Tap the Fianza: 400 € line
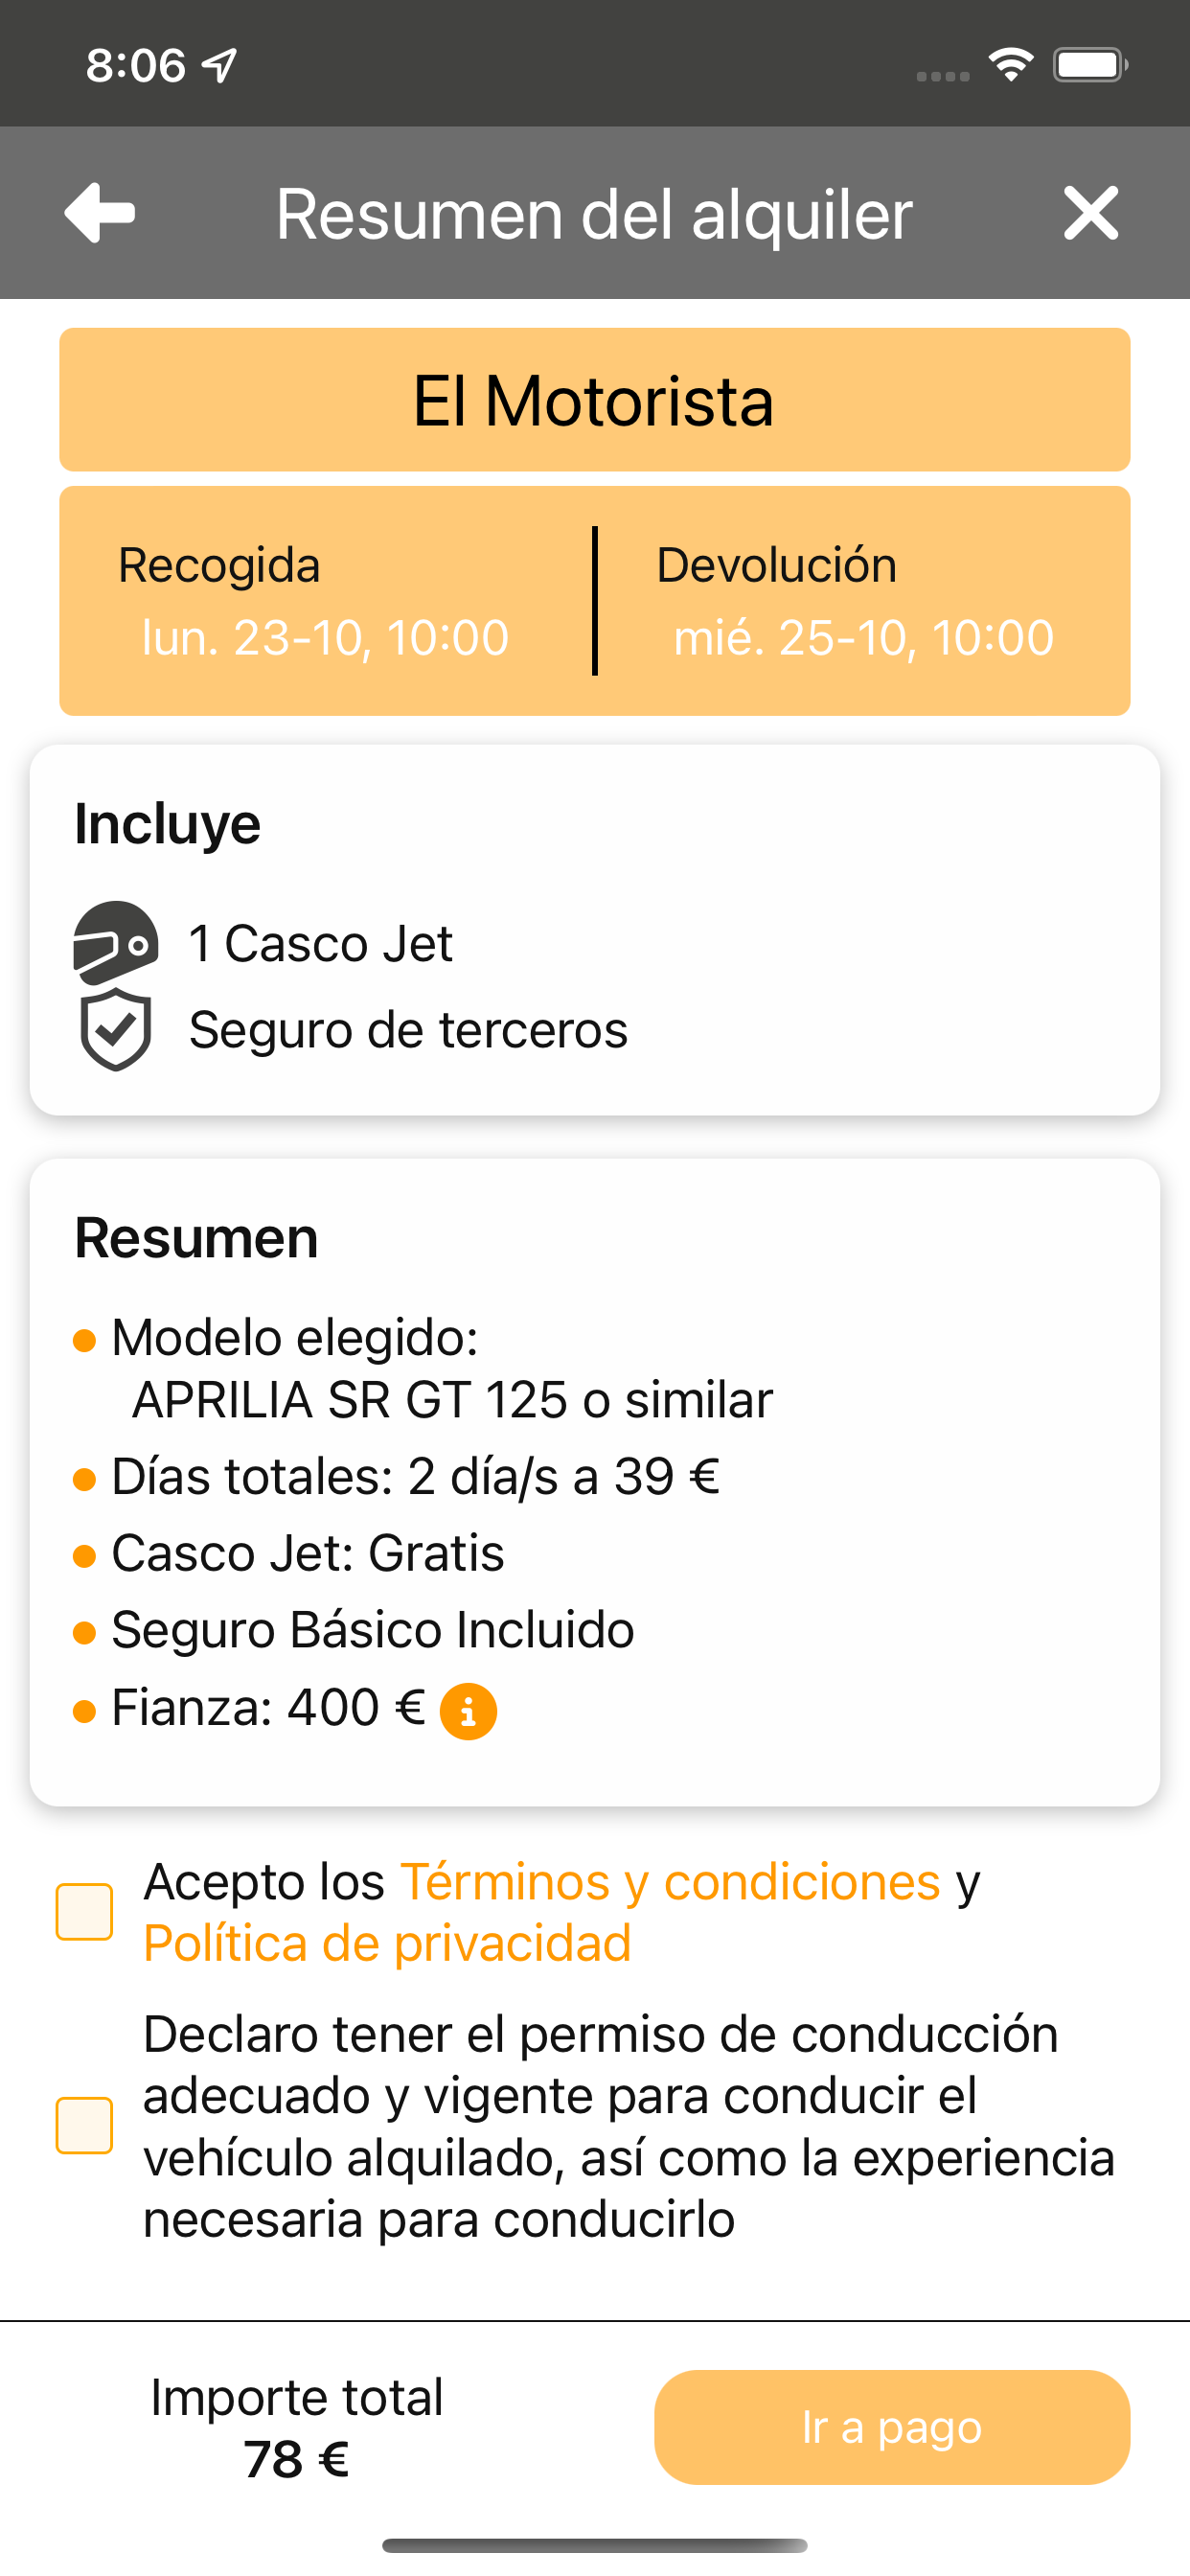The width and height of the screenshot is (1190, 2576). tap(269, 1708)
